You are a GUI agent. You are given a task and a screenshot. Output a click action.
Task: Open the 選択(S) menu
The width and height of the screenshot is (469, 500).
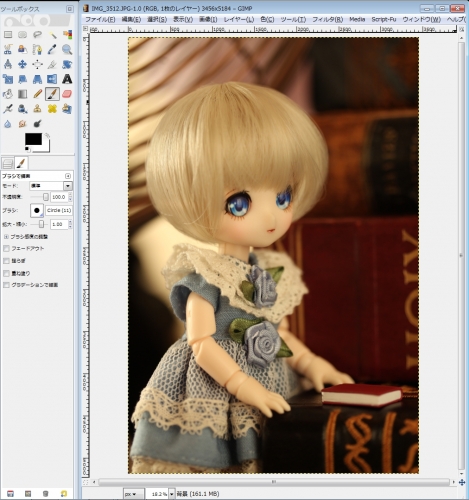(157, 19)
